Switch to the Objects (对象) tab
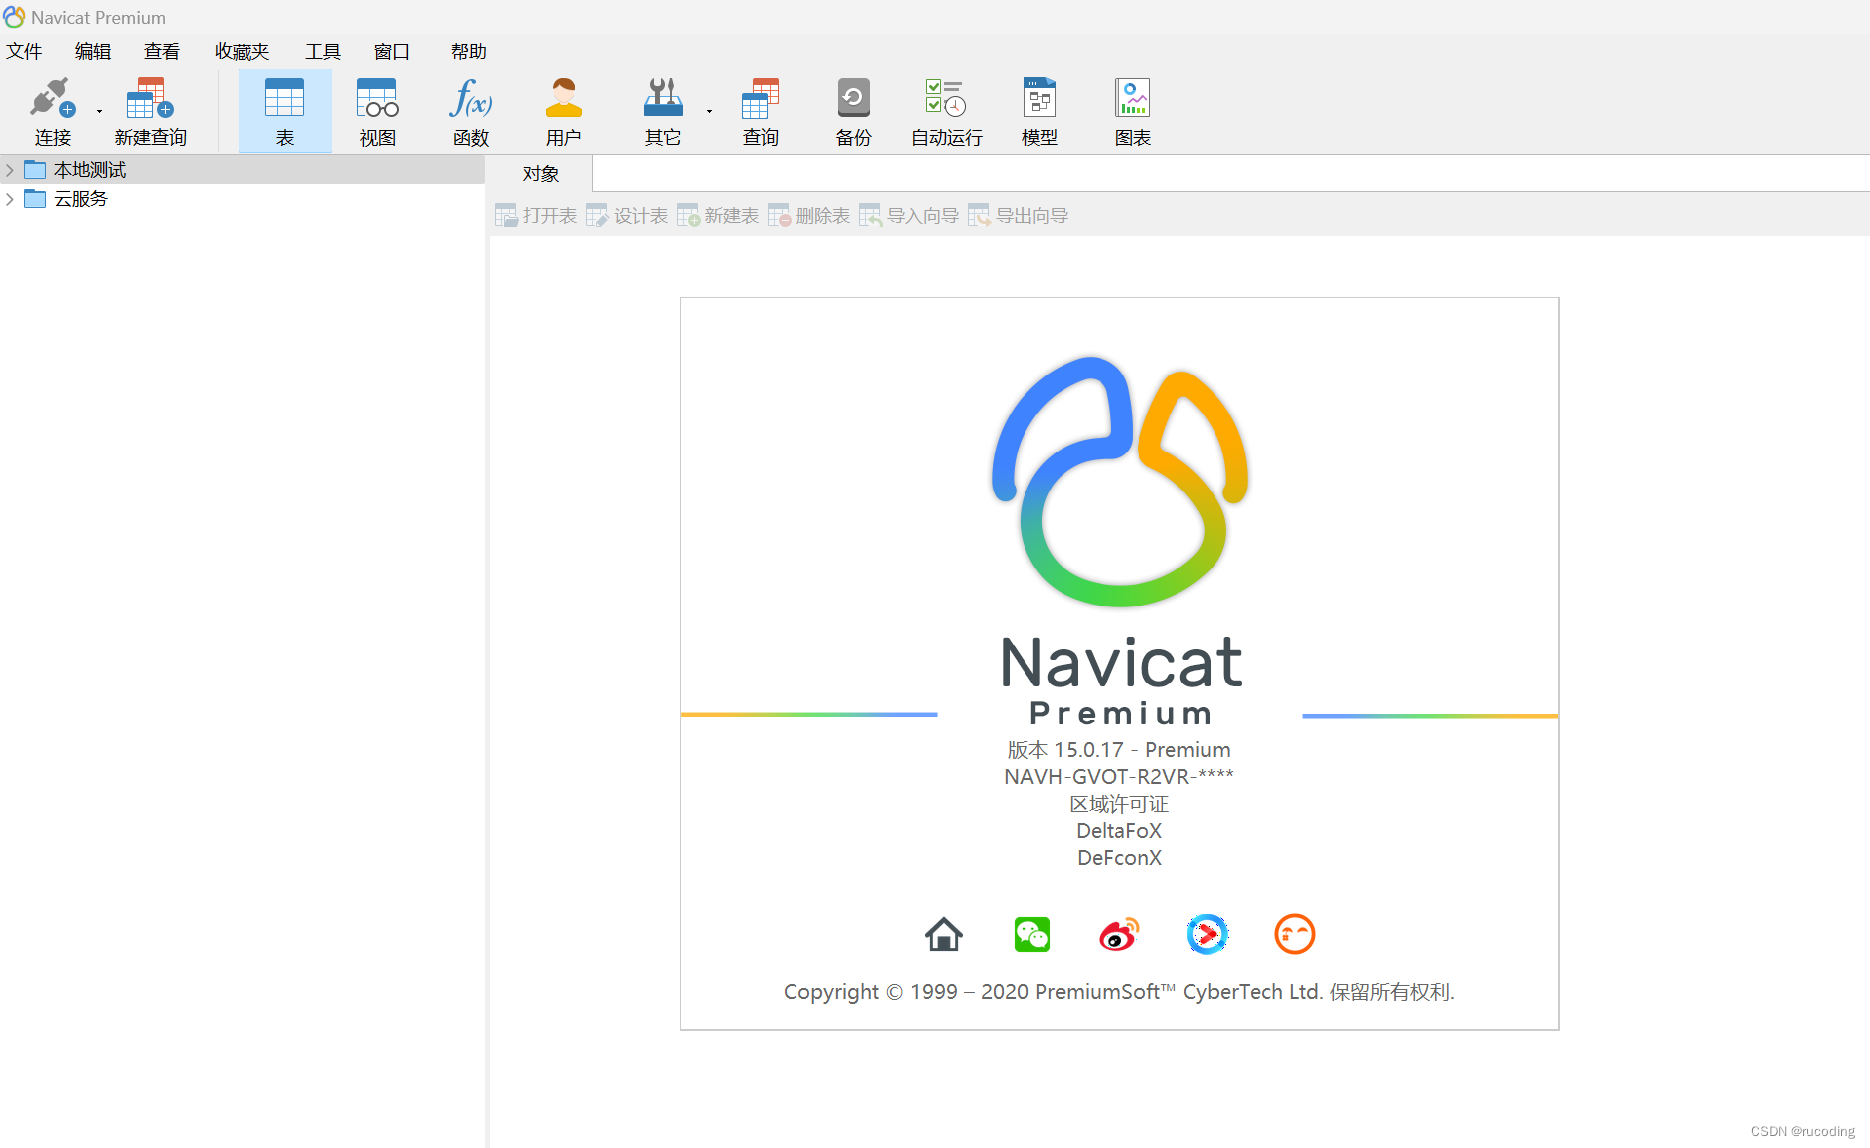 click(x=541, y=174)
